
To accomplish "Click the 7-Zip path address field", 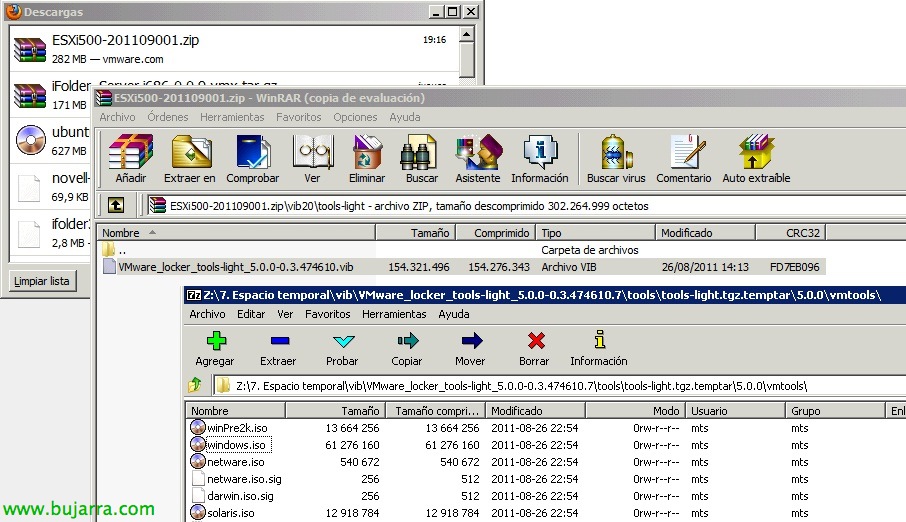I will (559, 386).
